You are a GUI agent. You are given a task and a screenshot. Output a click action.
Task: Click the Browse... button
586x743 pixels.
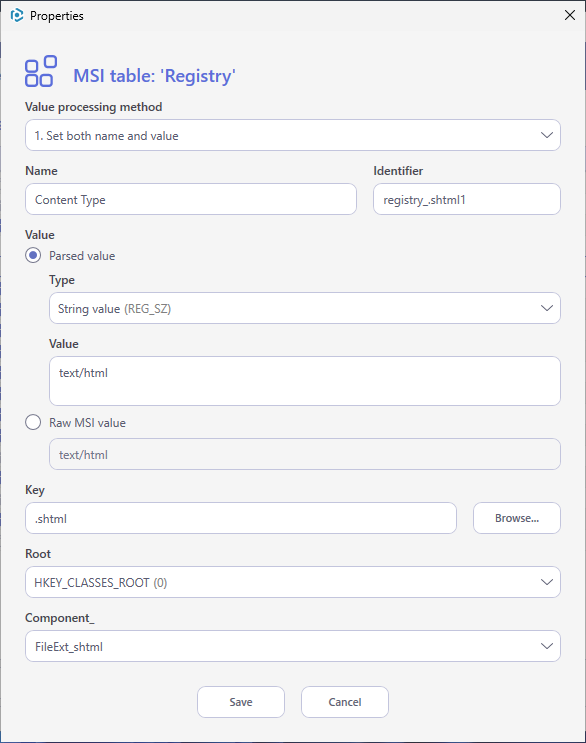click(x=517, y=518)
